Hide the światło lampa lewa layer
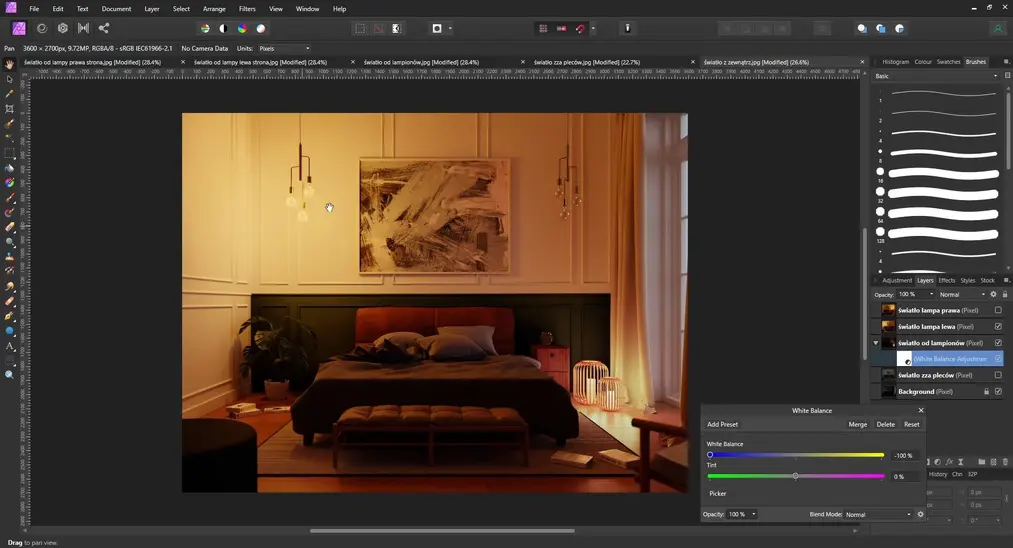Image resolution: width=1013 pixels, height=548 pixels. pyautogui.click(x=998, y=326)
